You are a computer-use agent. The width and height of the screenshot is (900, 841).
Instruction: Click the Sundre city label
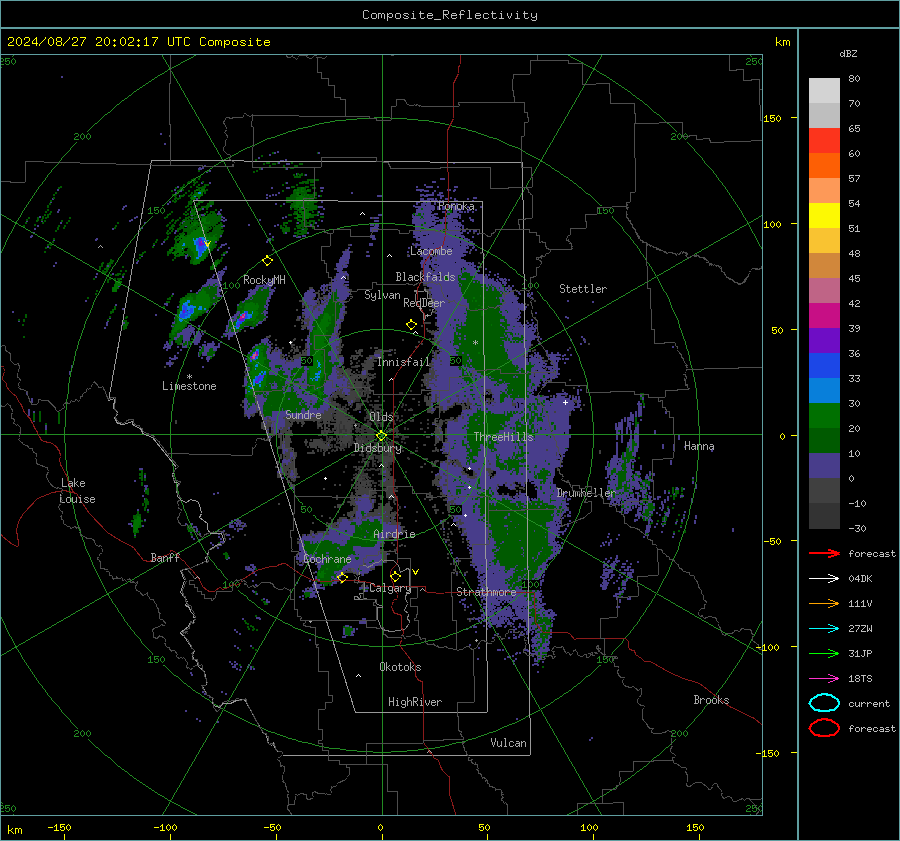(303, 414)
